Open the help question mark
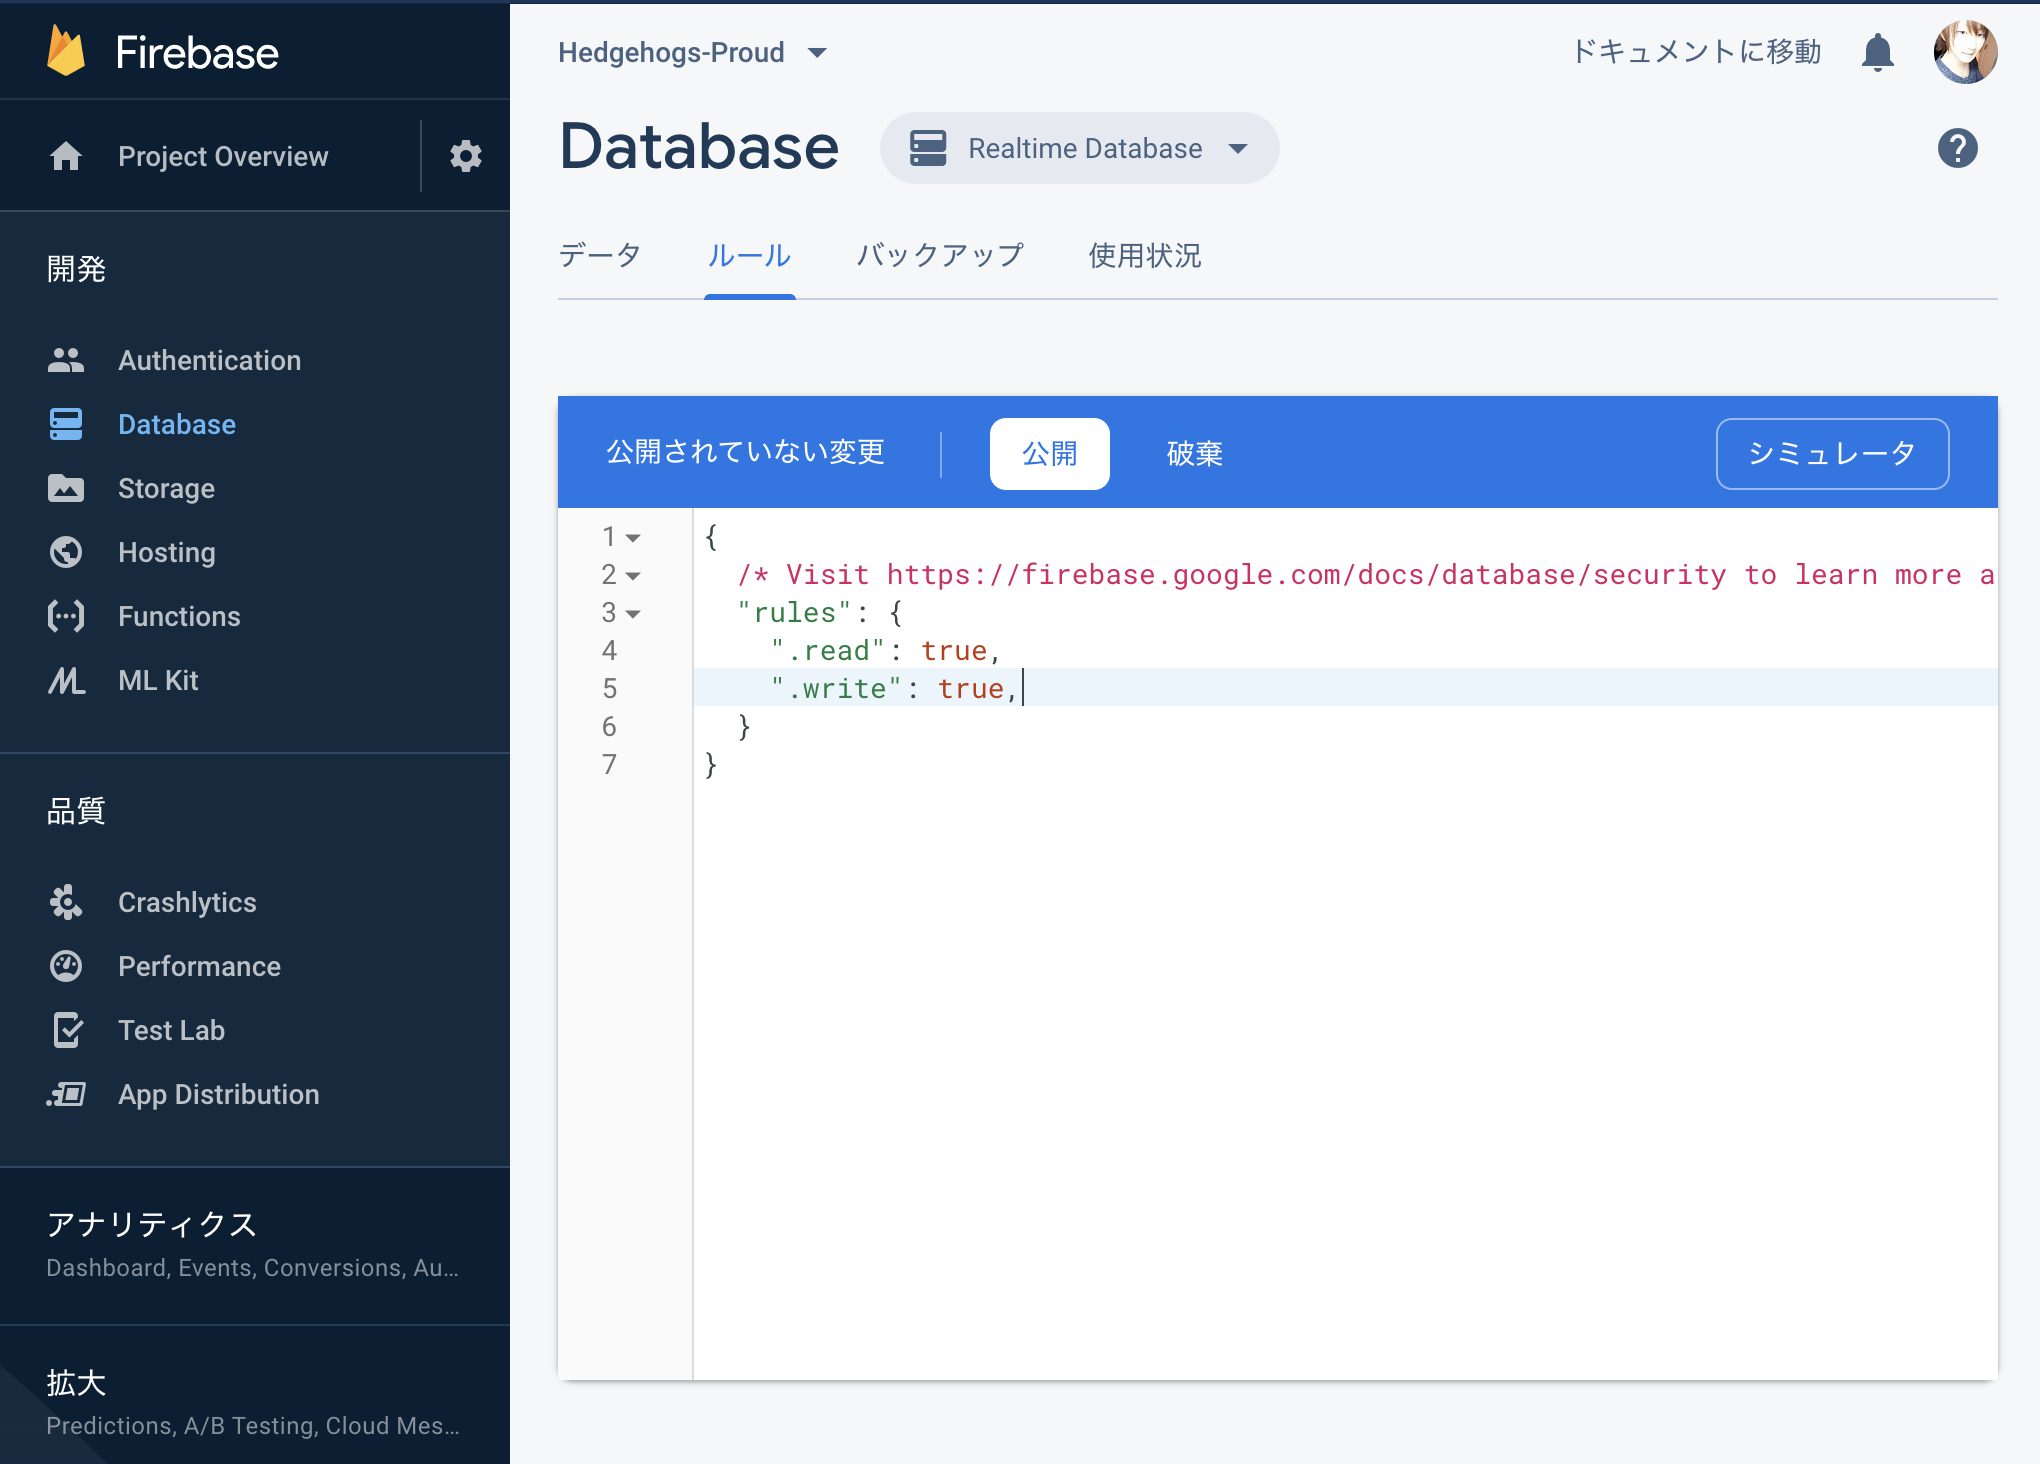The width and height of the screenshot is (2040, 1464). click(1959, 148)
